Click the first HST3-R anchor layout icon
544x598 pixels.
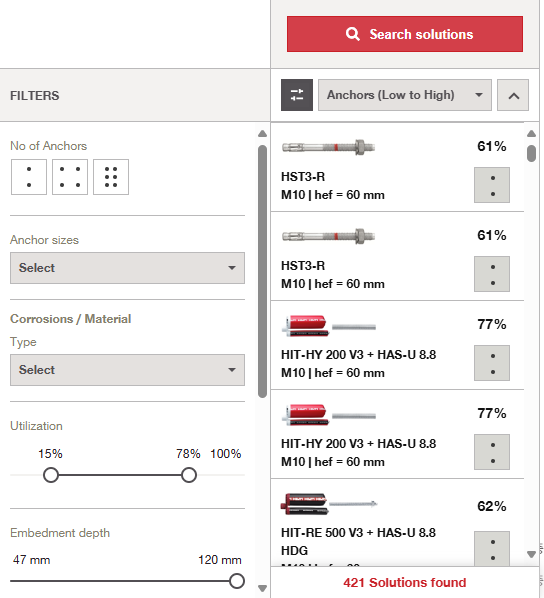coord(492,185)
